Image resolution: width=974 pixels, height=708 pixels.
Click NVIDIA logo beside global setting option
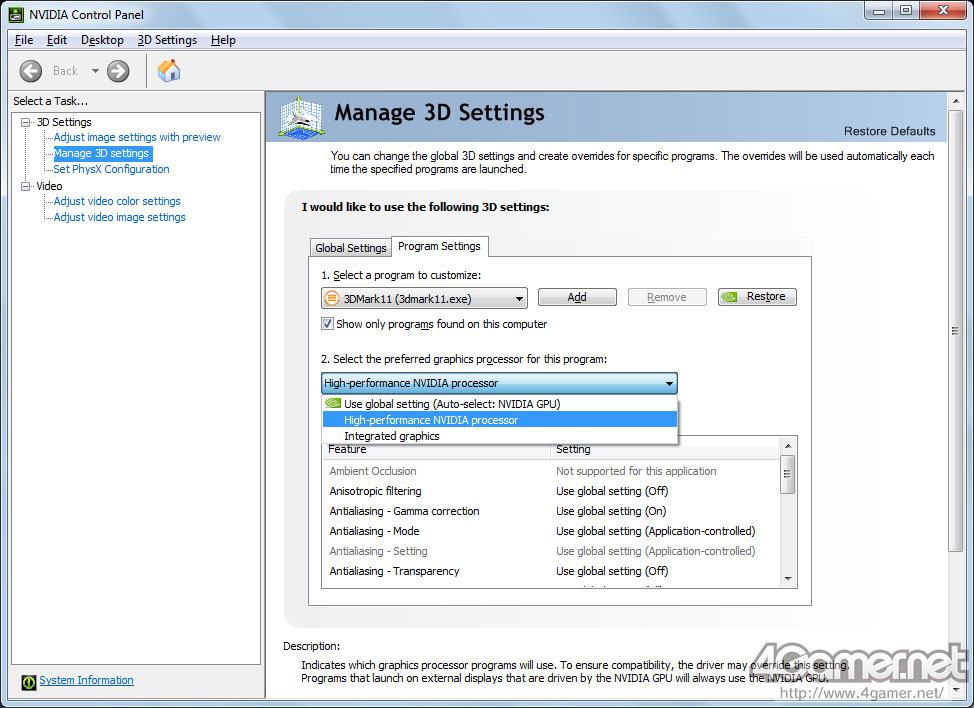(x=333, y=403)
